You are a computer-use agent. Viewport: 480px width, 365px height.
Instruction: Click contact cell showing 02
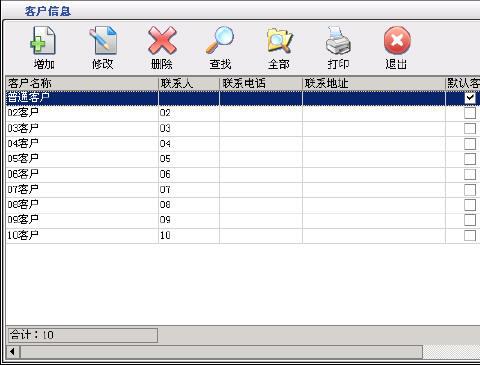pos(189,113)
